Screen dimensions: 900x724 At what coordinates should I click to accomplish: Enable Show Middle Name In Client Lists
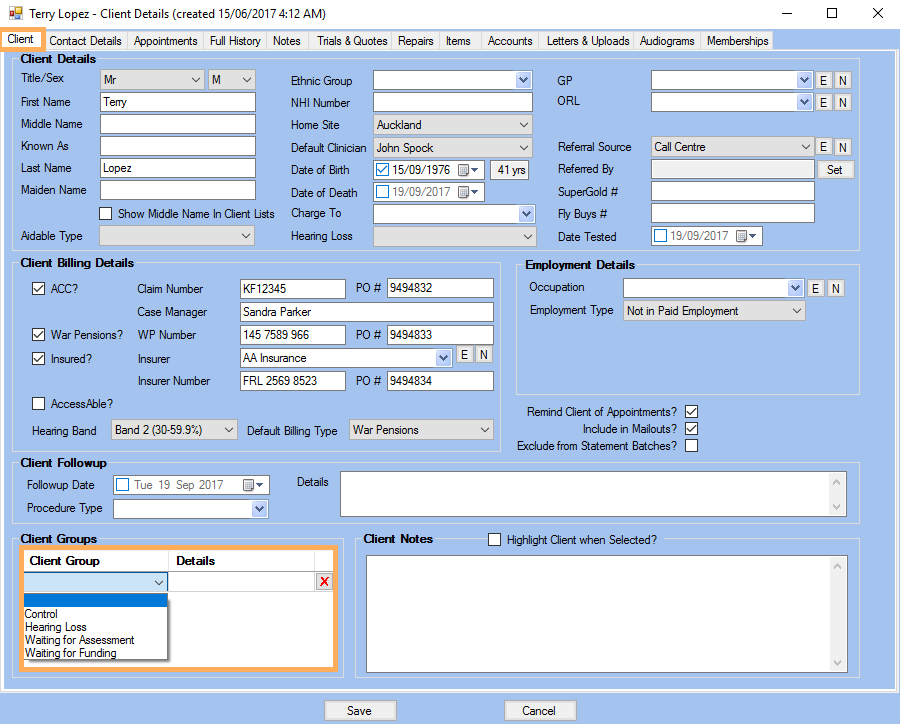pos(105,212)
